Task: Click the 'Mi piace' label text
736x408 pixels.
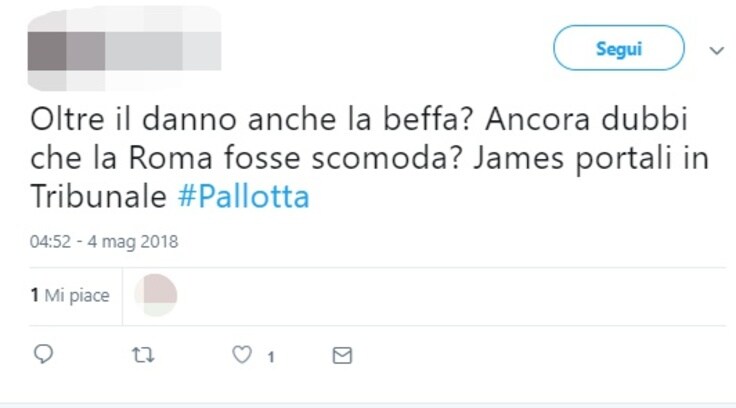Action: tap(77, 295)
